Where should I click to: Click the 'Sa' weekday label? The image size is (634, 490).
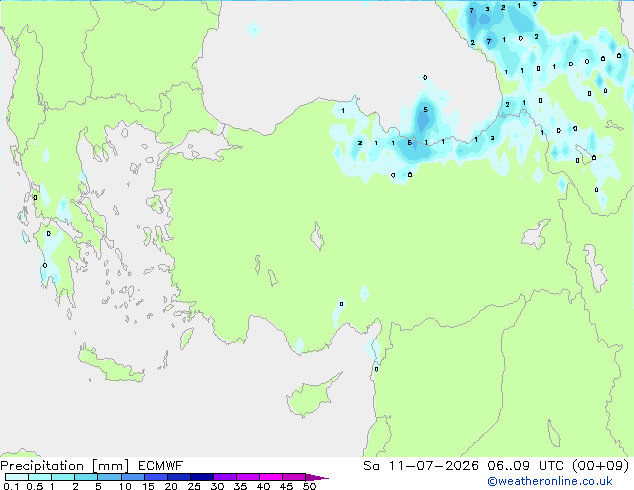coord(371,466)
